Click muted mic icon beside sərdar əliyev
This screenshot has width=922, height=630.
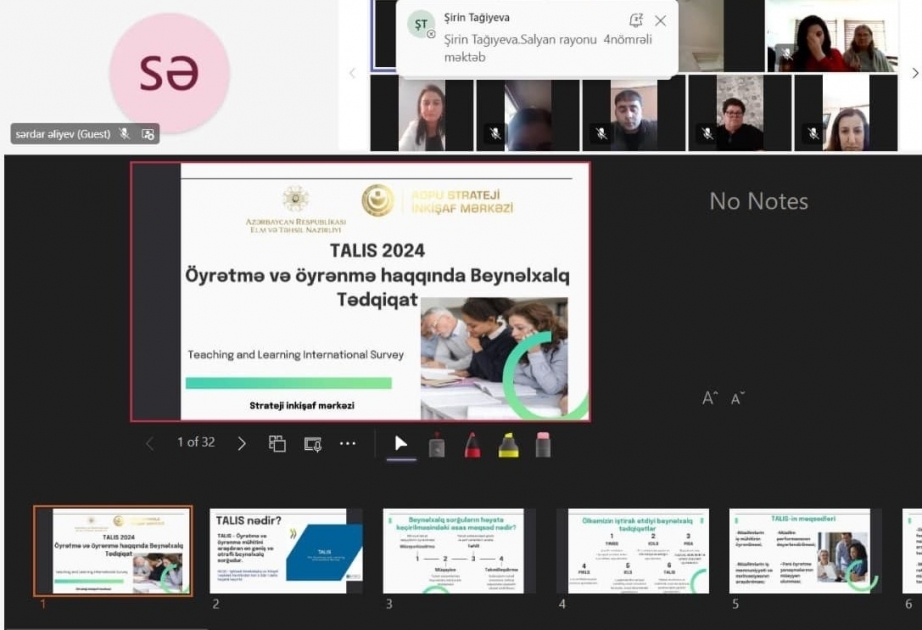[x=124, y=134]
